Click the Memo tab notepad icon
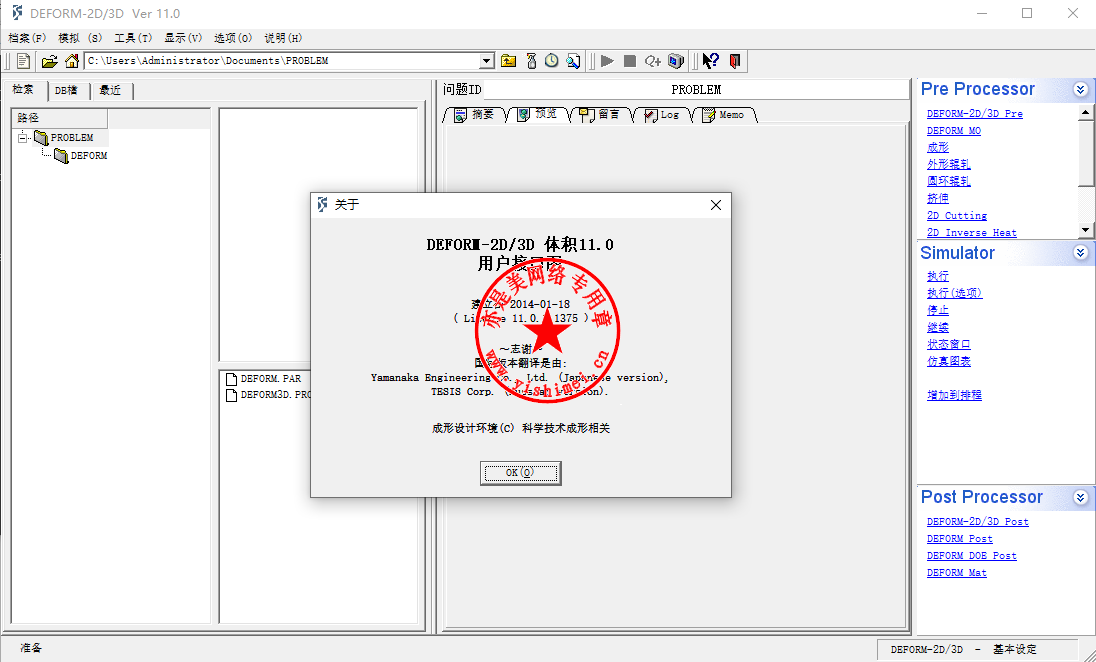The height and width of the screenshot is (662, 1096). [709, 115]
